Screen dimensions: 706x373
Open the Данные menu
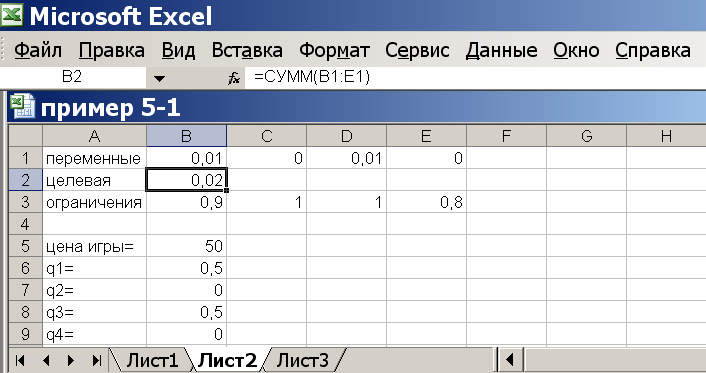coord(501,50)
